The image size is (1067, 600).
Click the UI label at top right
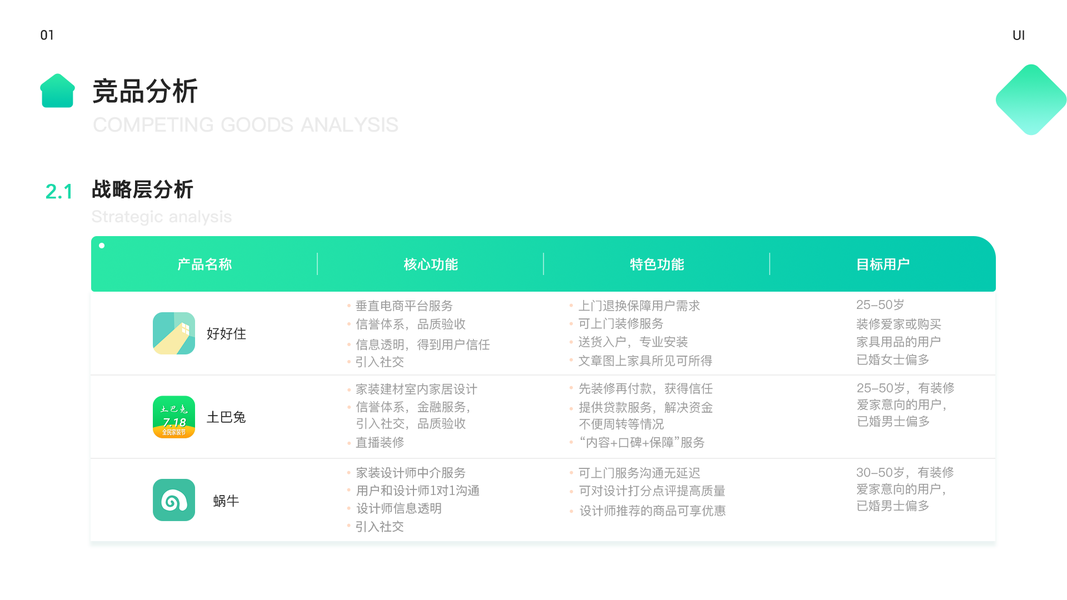pos(1019,35)
